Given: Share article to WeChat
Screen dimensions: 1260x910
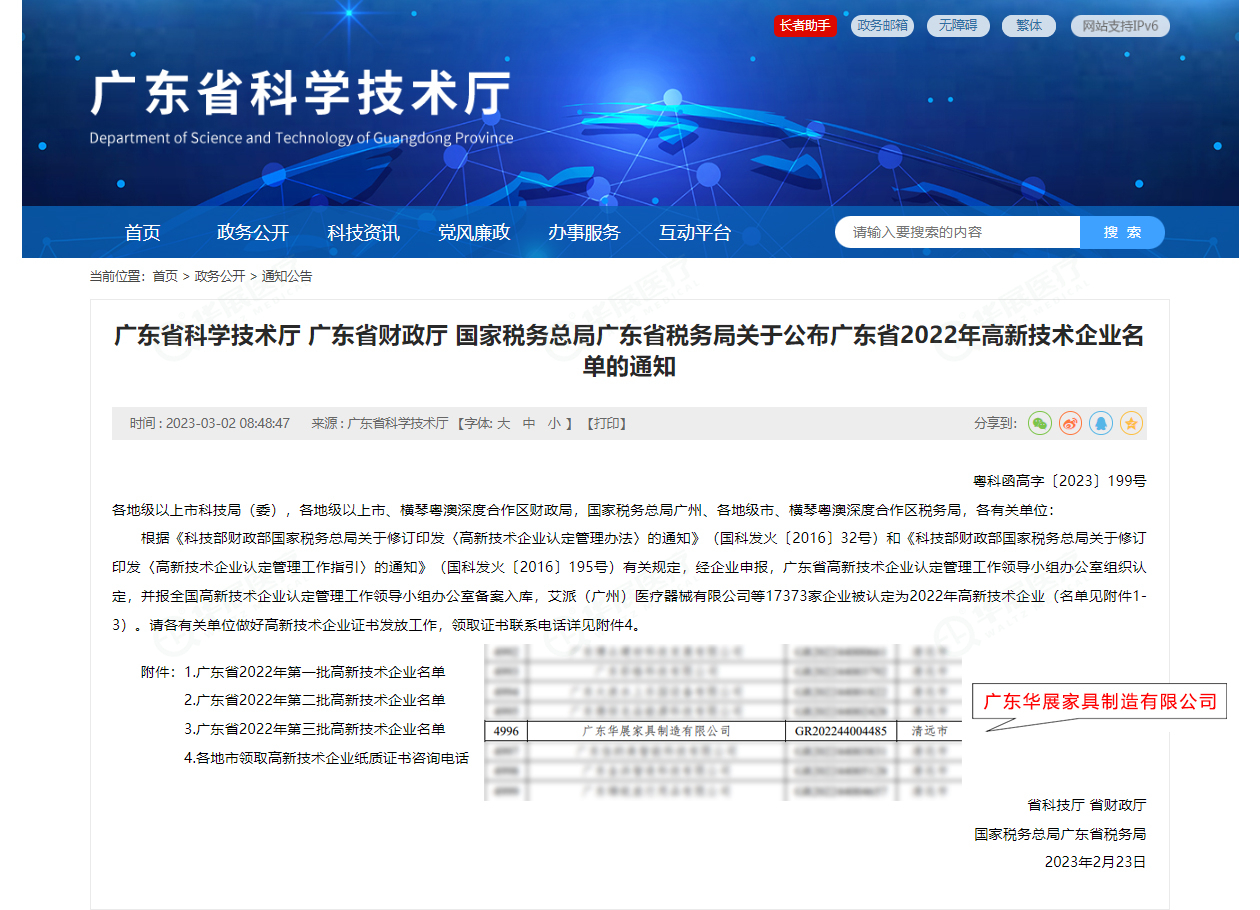Looking at the screenshot, I should tap(1040, 423).
